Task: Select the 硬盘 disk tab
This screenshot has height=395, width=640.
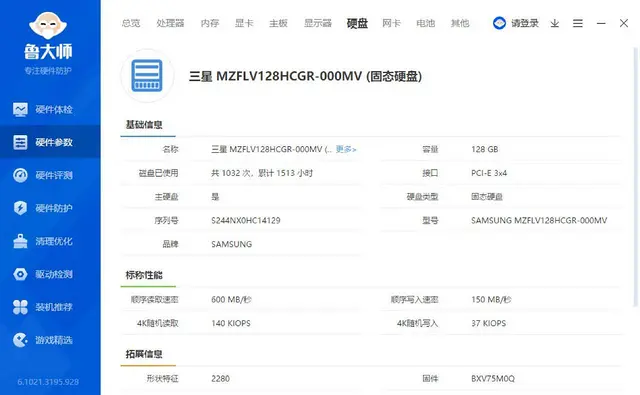Action: (x=357, y=23)
